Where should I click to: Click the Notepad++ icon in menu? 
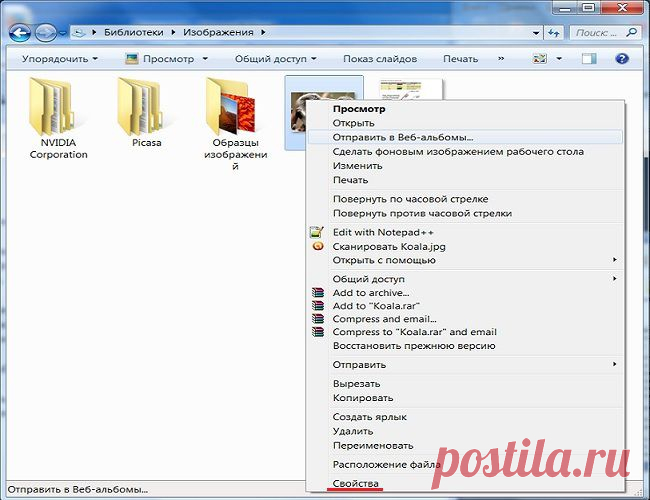(317, 232)
